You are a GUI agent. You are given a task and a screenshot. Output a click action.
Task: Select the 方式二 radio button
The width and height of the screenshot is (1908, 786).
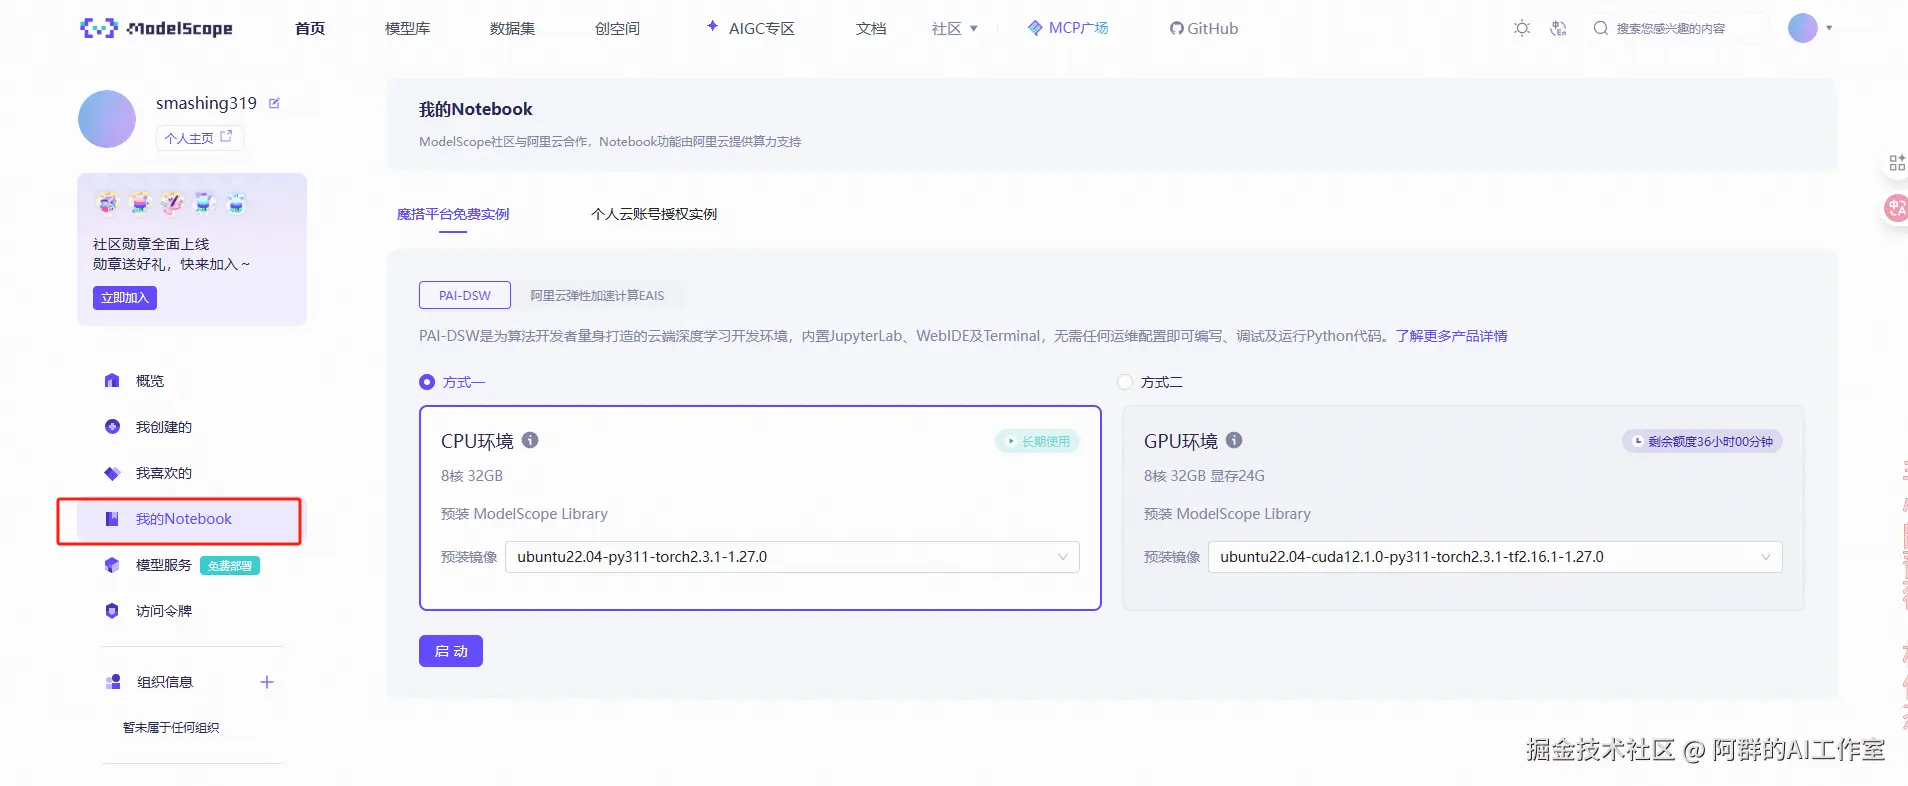(1125, 382)
